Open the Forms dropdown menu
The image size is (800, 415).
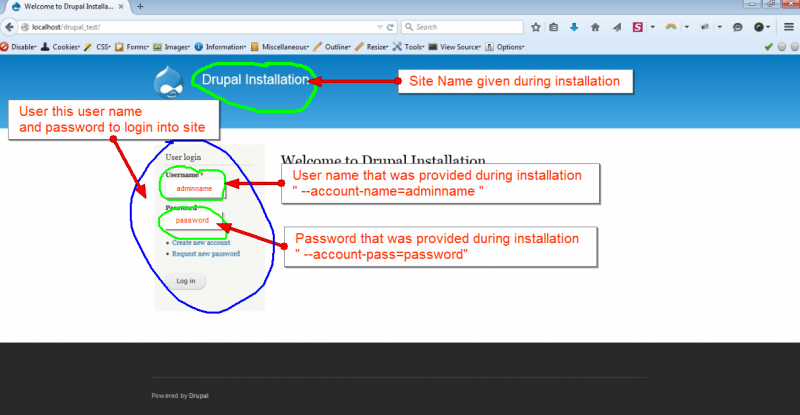tap(132, 47)
